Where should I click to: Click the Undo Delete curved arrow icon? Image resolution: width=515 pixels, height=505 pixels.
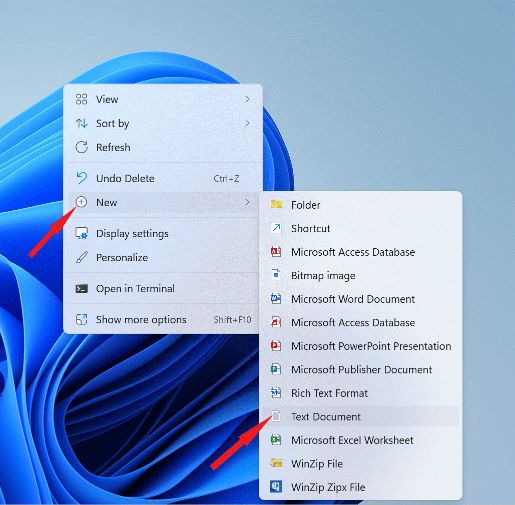coord(81,178)
